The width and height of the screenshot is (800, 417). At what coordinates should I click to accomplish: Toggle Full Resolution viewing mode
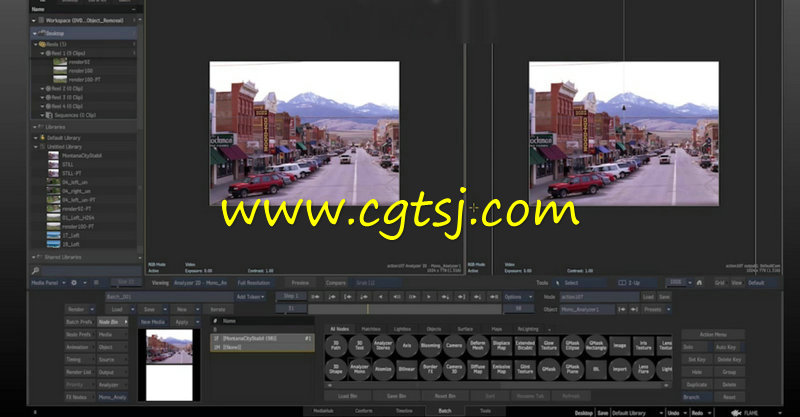pyautogui.click(x=254, y=283)
